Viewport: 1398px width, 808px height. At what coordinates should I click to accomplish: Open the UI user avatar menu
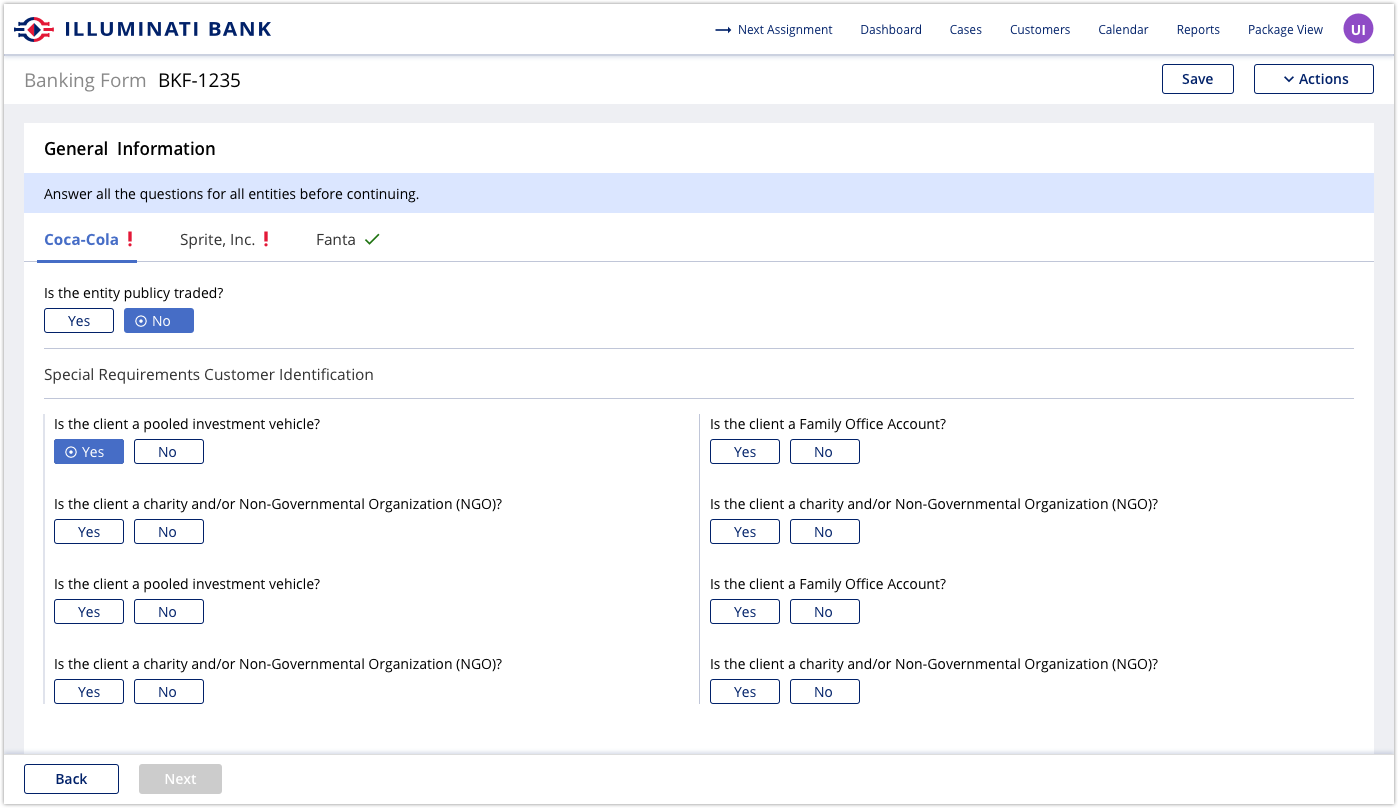click(x=1357, y=28)
